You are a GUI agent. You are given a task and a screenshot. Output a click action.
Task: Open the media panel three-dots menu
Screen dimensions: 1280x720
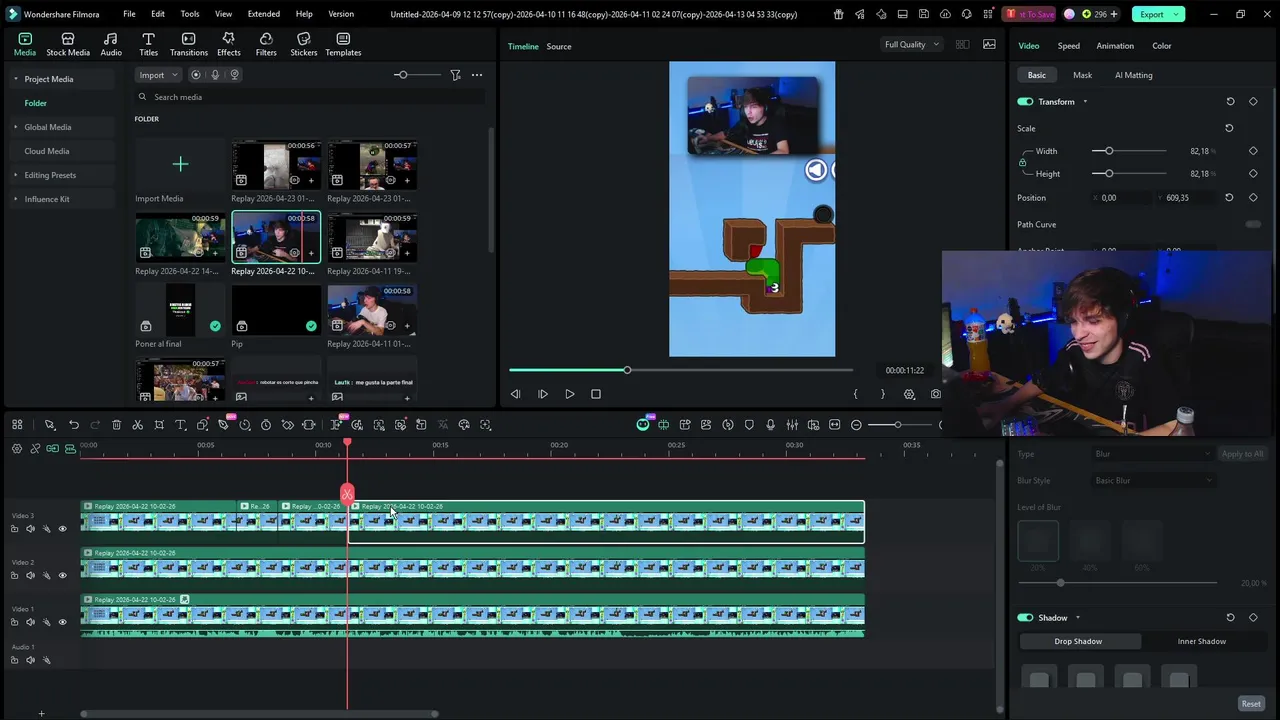coord(477,75)
